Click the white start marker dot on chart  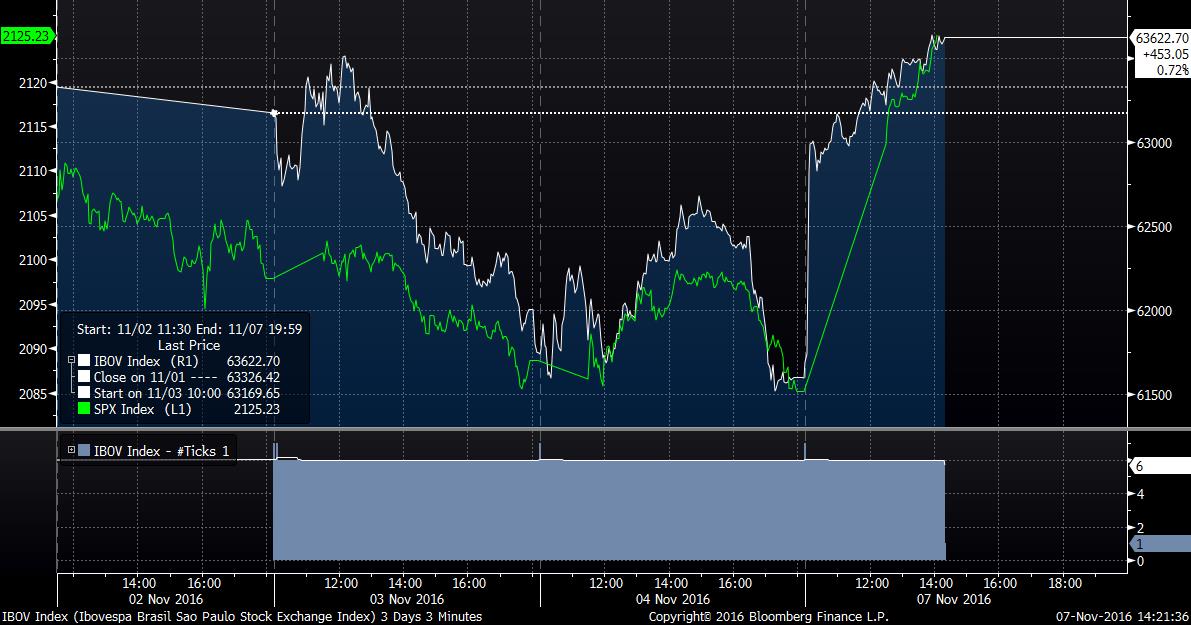click(274, 113)
